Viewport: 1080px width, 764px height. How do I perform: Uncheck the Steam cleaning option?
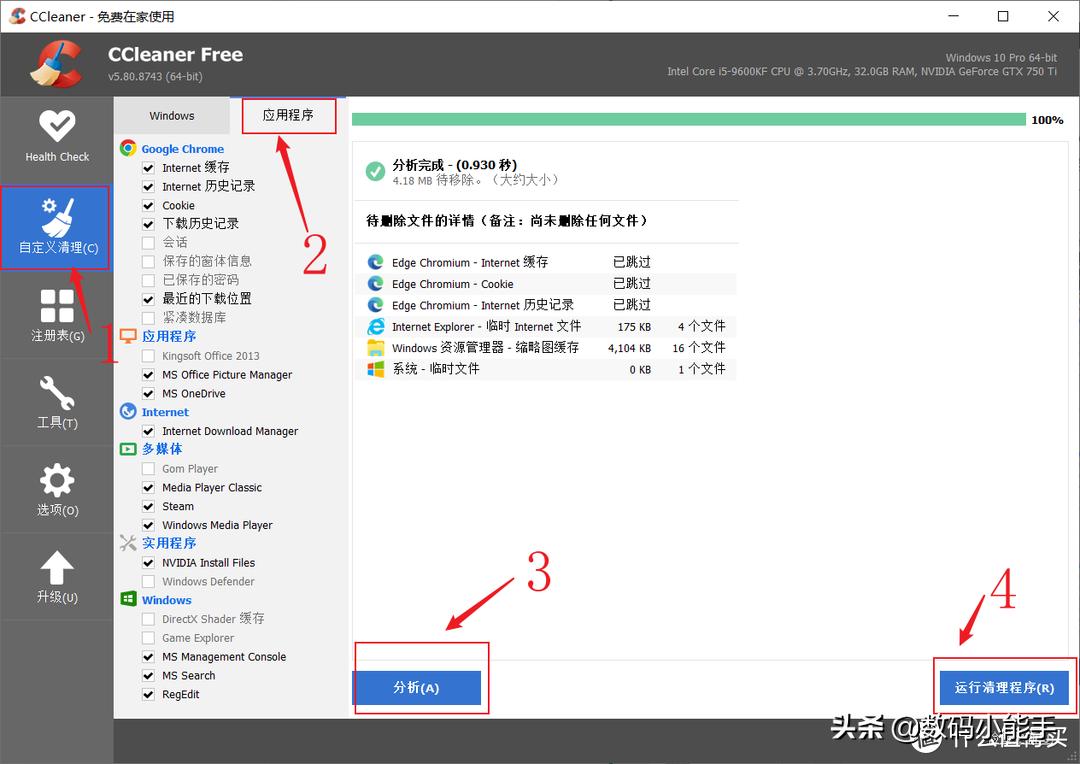pyautogui.click(x=147, y=506)
